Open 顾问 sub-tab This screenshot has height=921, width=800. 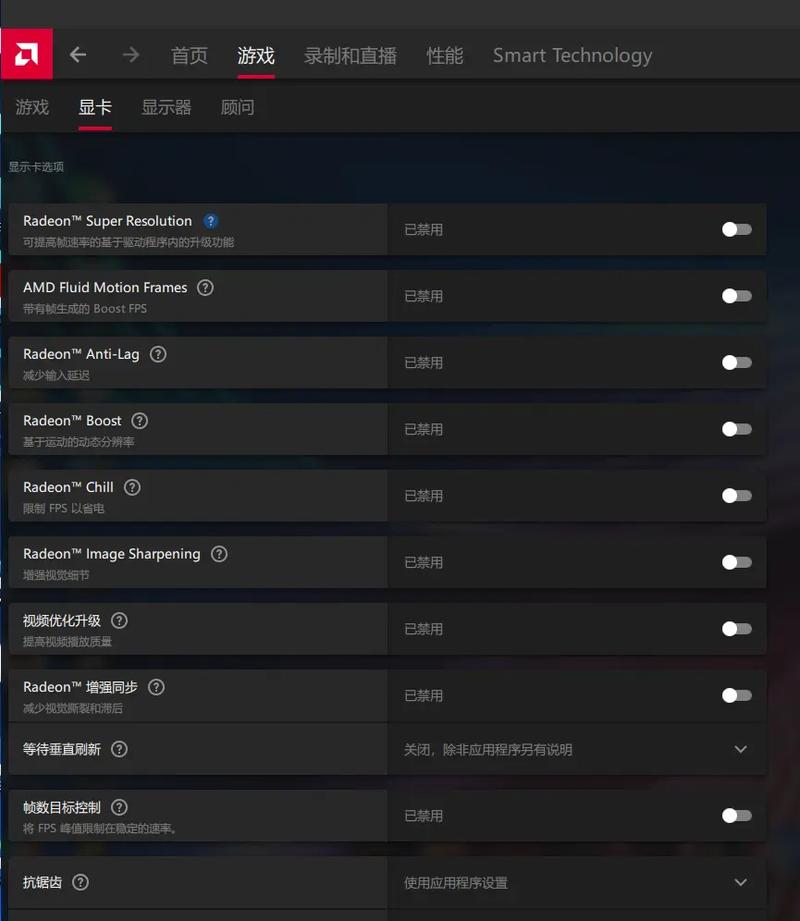tap(237, 107)
